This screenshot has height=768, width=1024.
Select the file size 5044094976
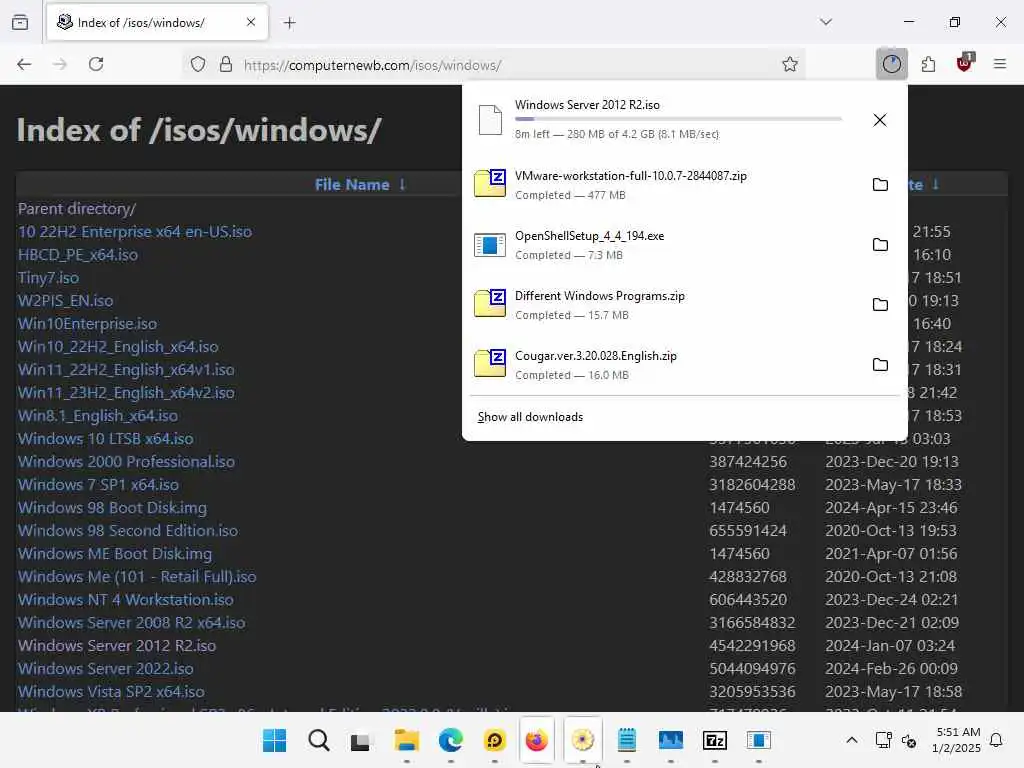(x=752, y=668)
